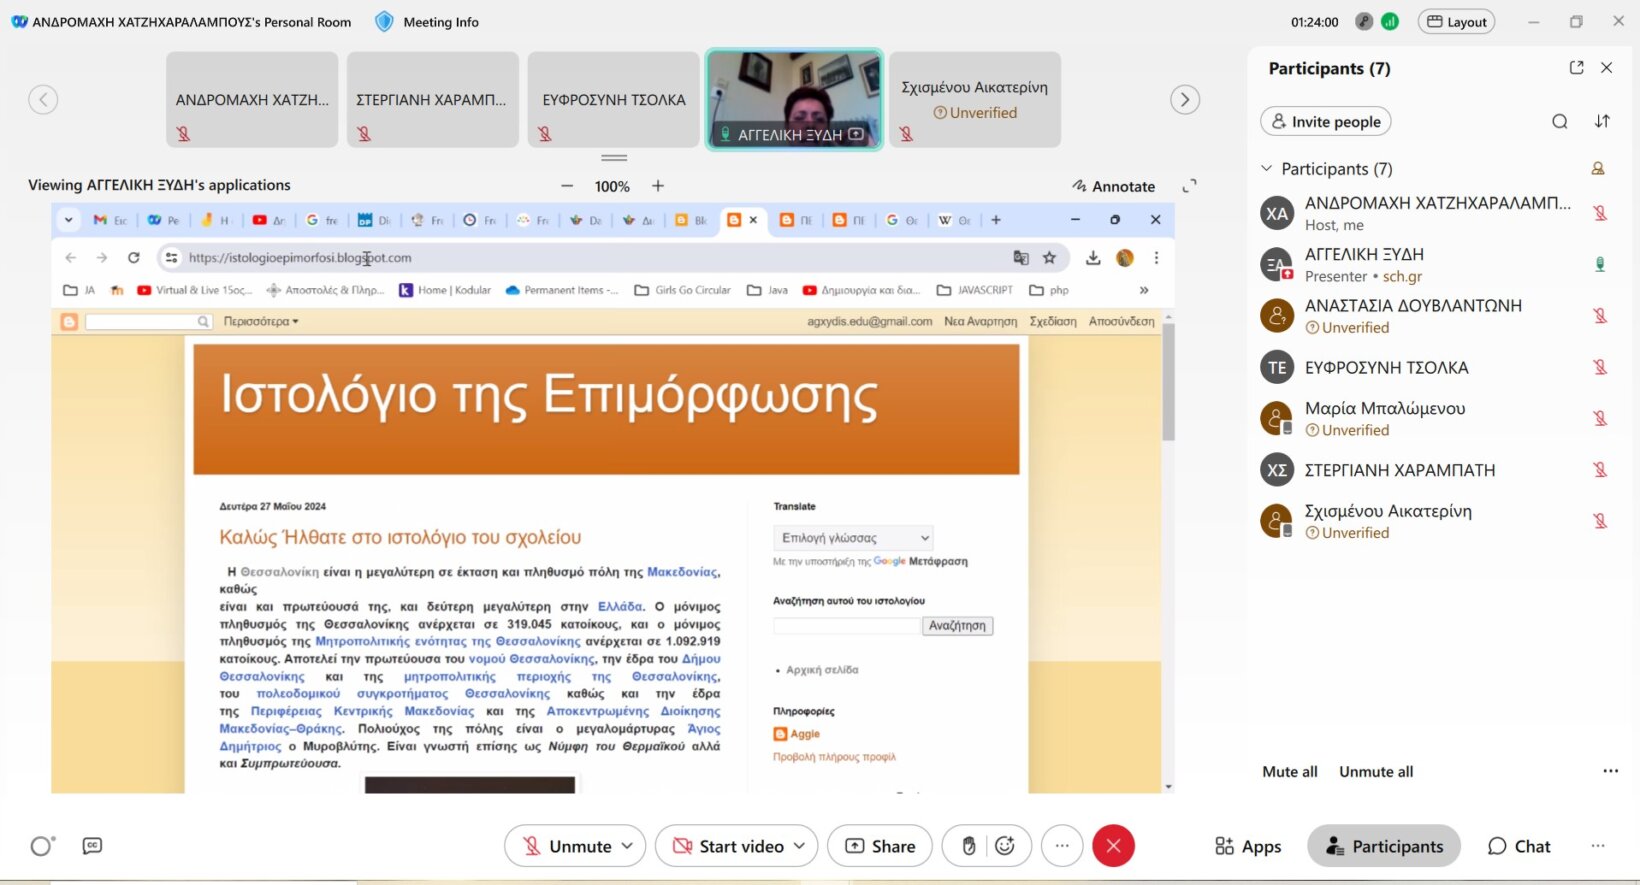Start video camera
Image resolution: width=1640 pixels, height=885 pixels.
tap(729, 846)
